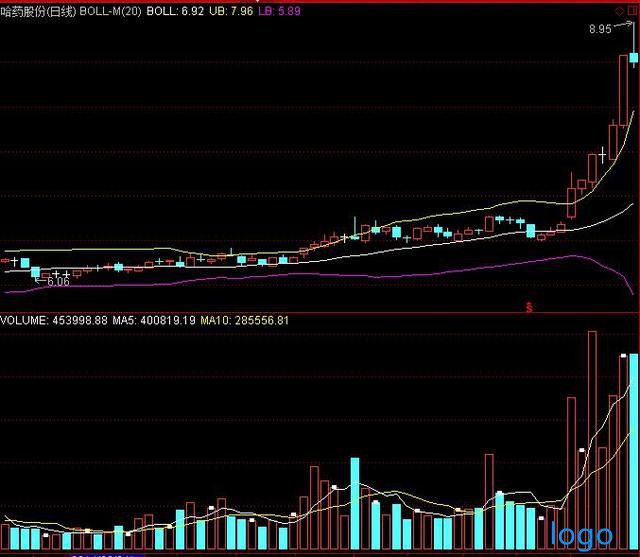Click the blue logo watermark
Image resolution: width=640 pixels, height=557 pixels.
pyautogui.click(x=582, y=535)
